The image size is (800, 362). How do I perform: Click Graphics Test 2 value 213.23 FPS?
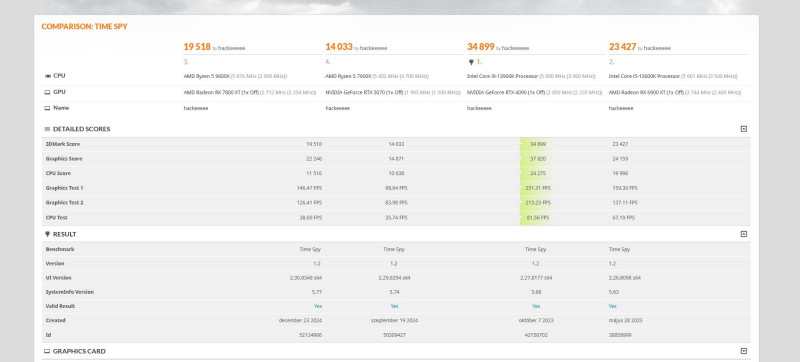[x=538, y=203]
